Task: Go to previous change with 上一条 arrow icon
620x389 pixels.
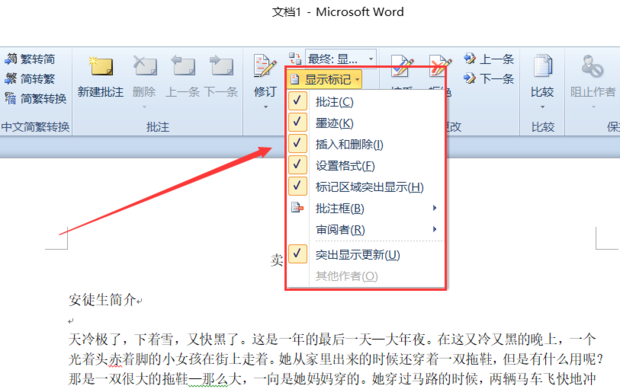Action: point(470,59)
